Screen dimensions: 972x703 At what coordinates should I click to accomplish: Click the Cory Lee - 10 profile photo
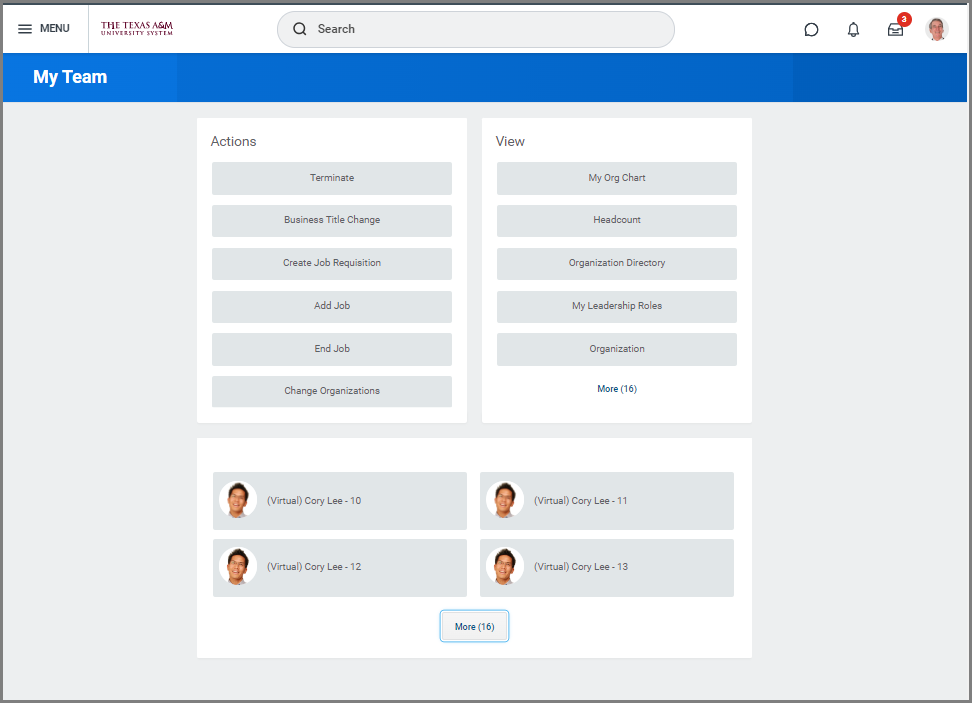[x=238, y=500]
